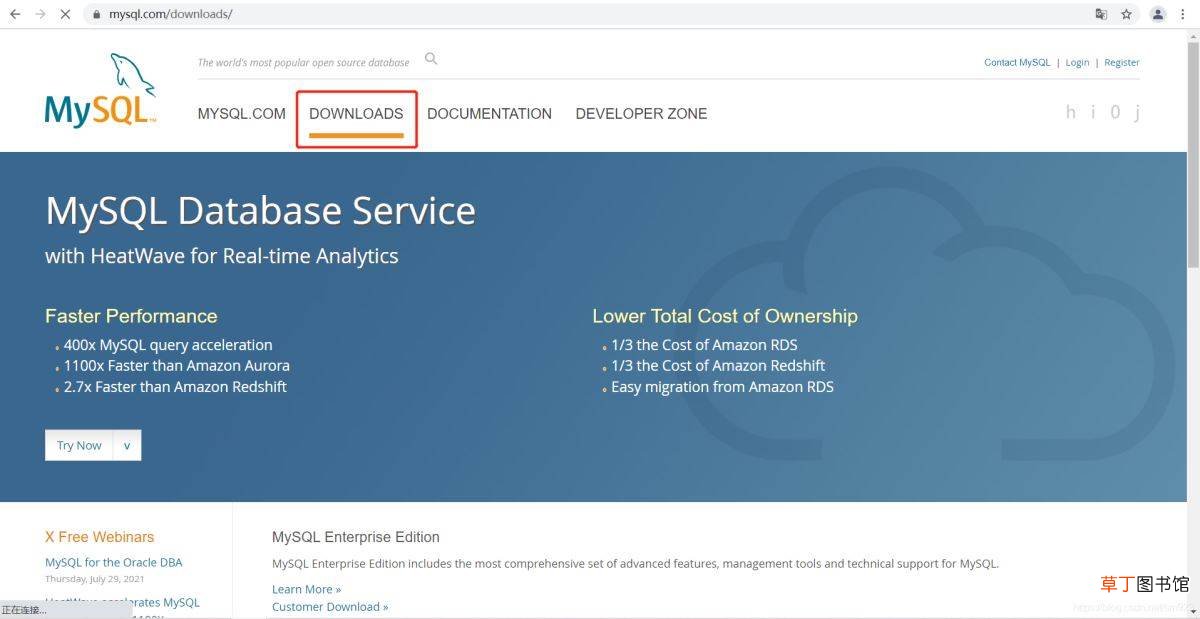Click the 'i' social icon in header
1200x619 pixels.
click(x=1093, y=112)
